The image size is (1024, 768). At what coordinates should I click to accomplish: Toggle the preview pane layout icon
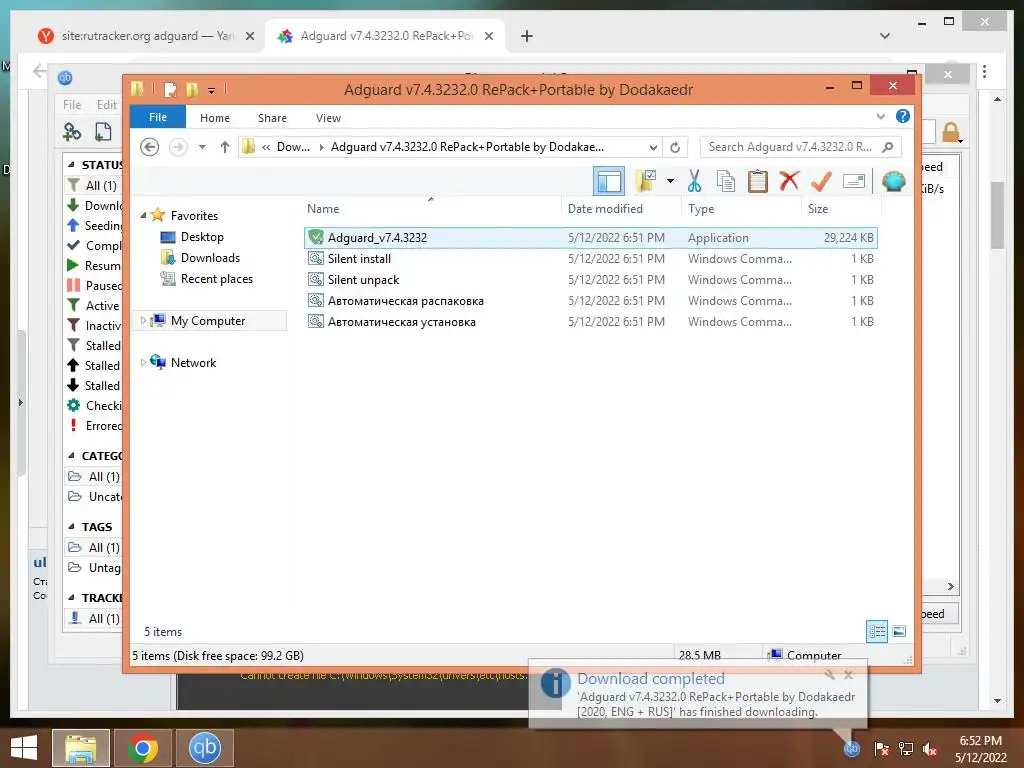pyautogui.click(x=609, y=181)
